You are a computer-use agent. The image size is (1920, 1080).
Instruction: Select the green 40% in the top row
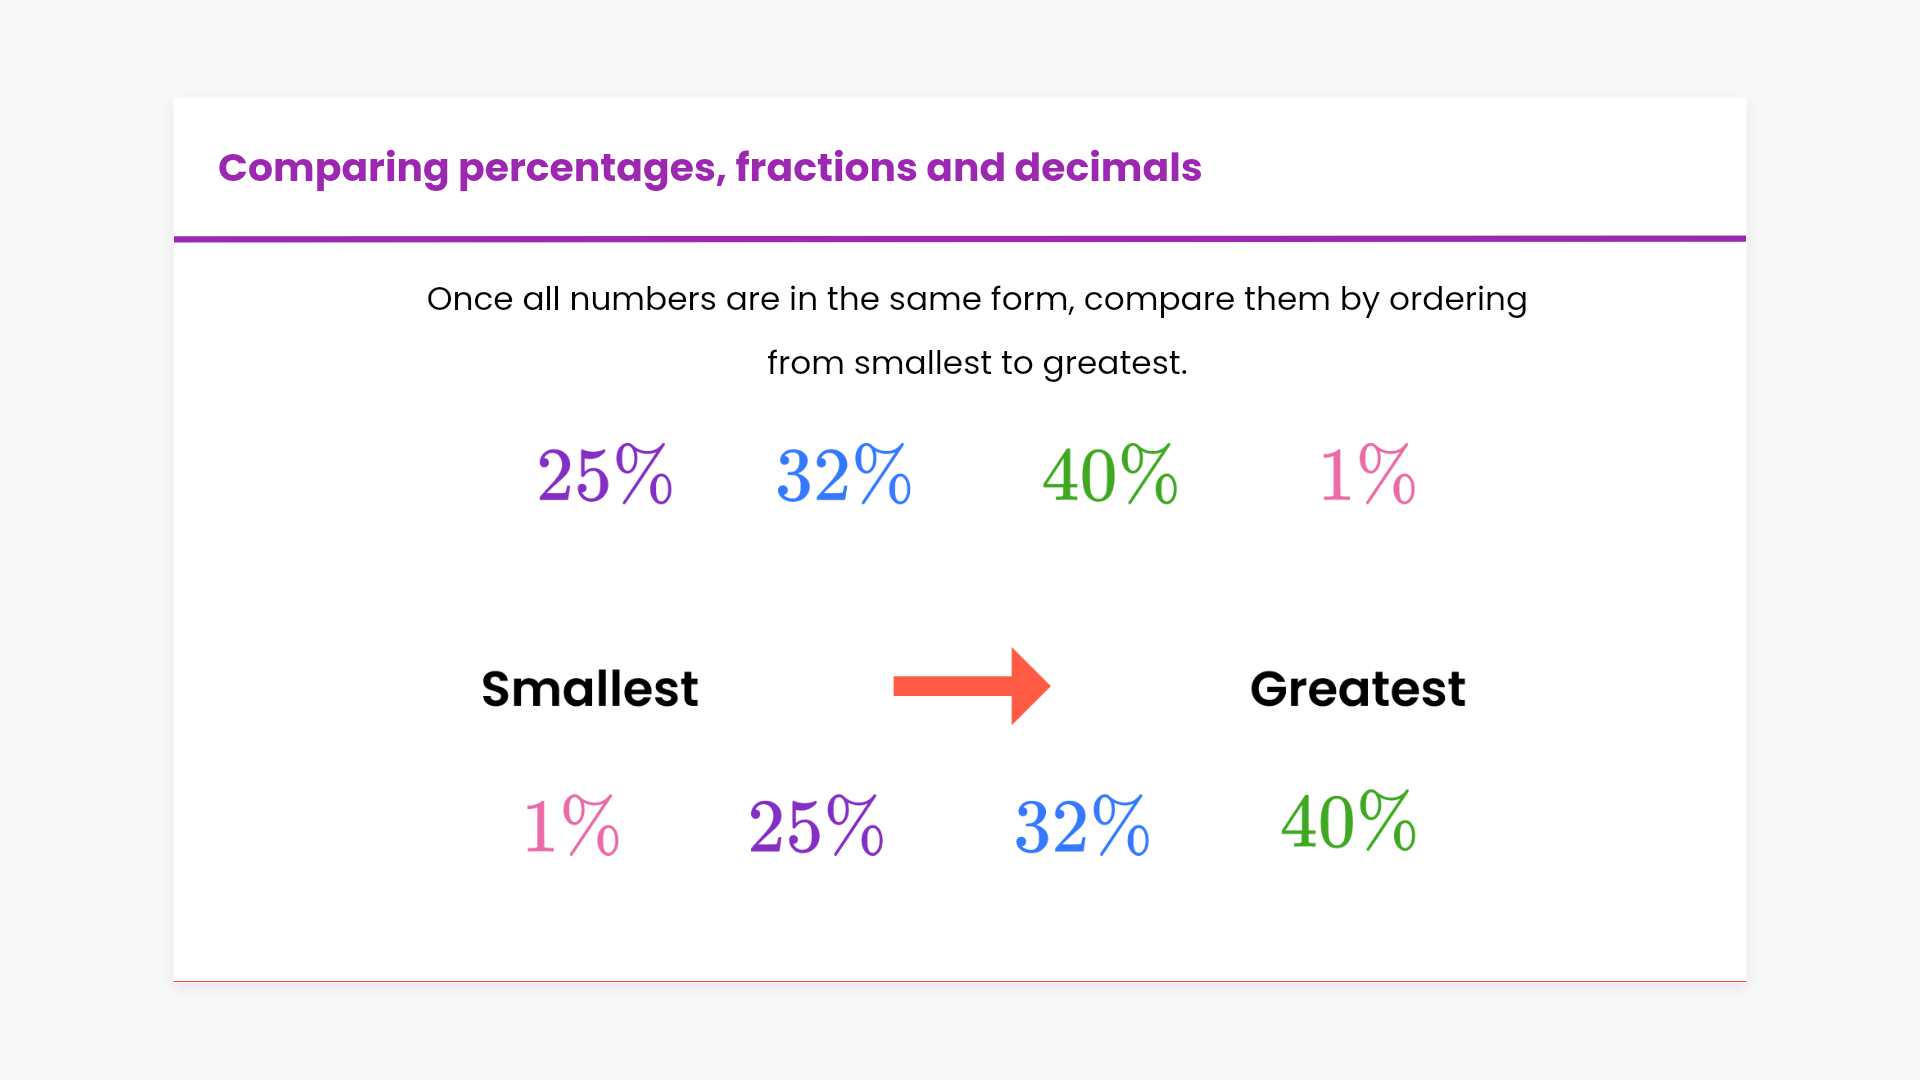[x=1109, y=475]
